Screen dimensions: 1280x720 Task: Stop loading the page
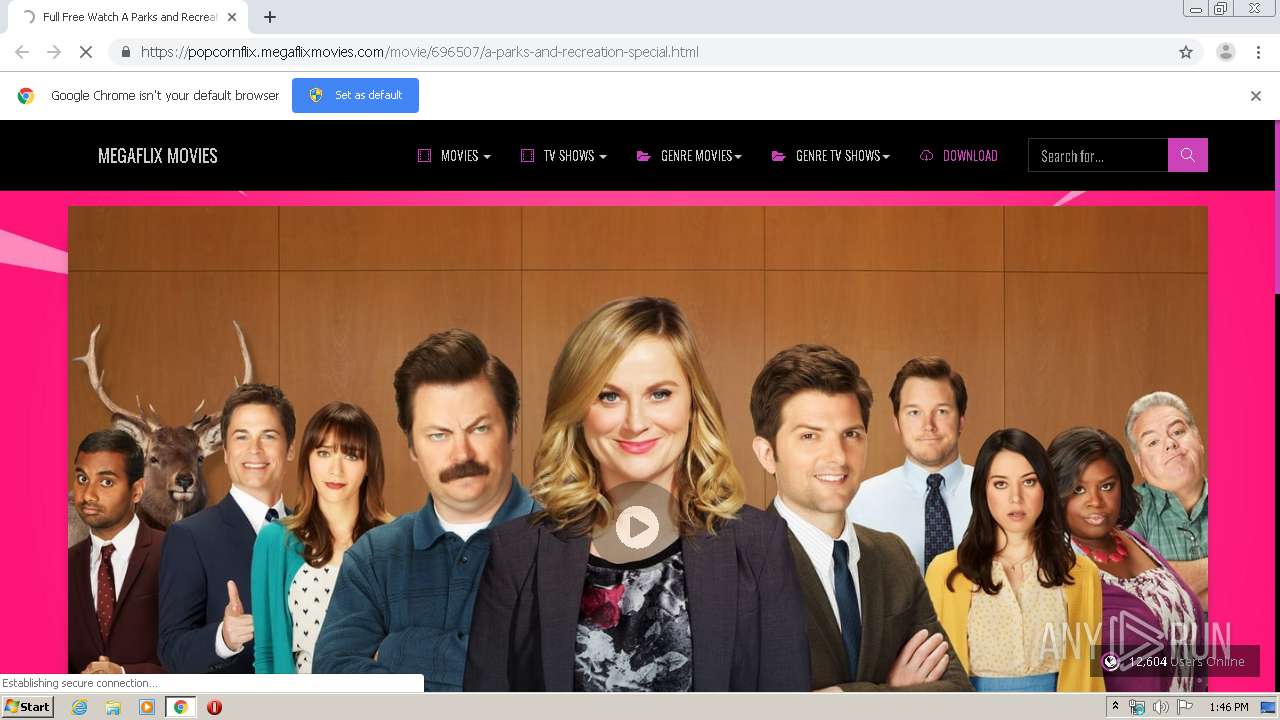[86, 52]
